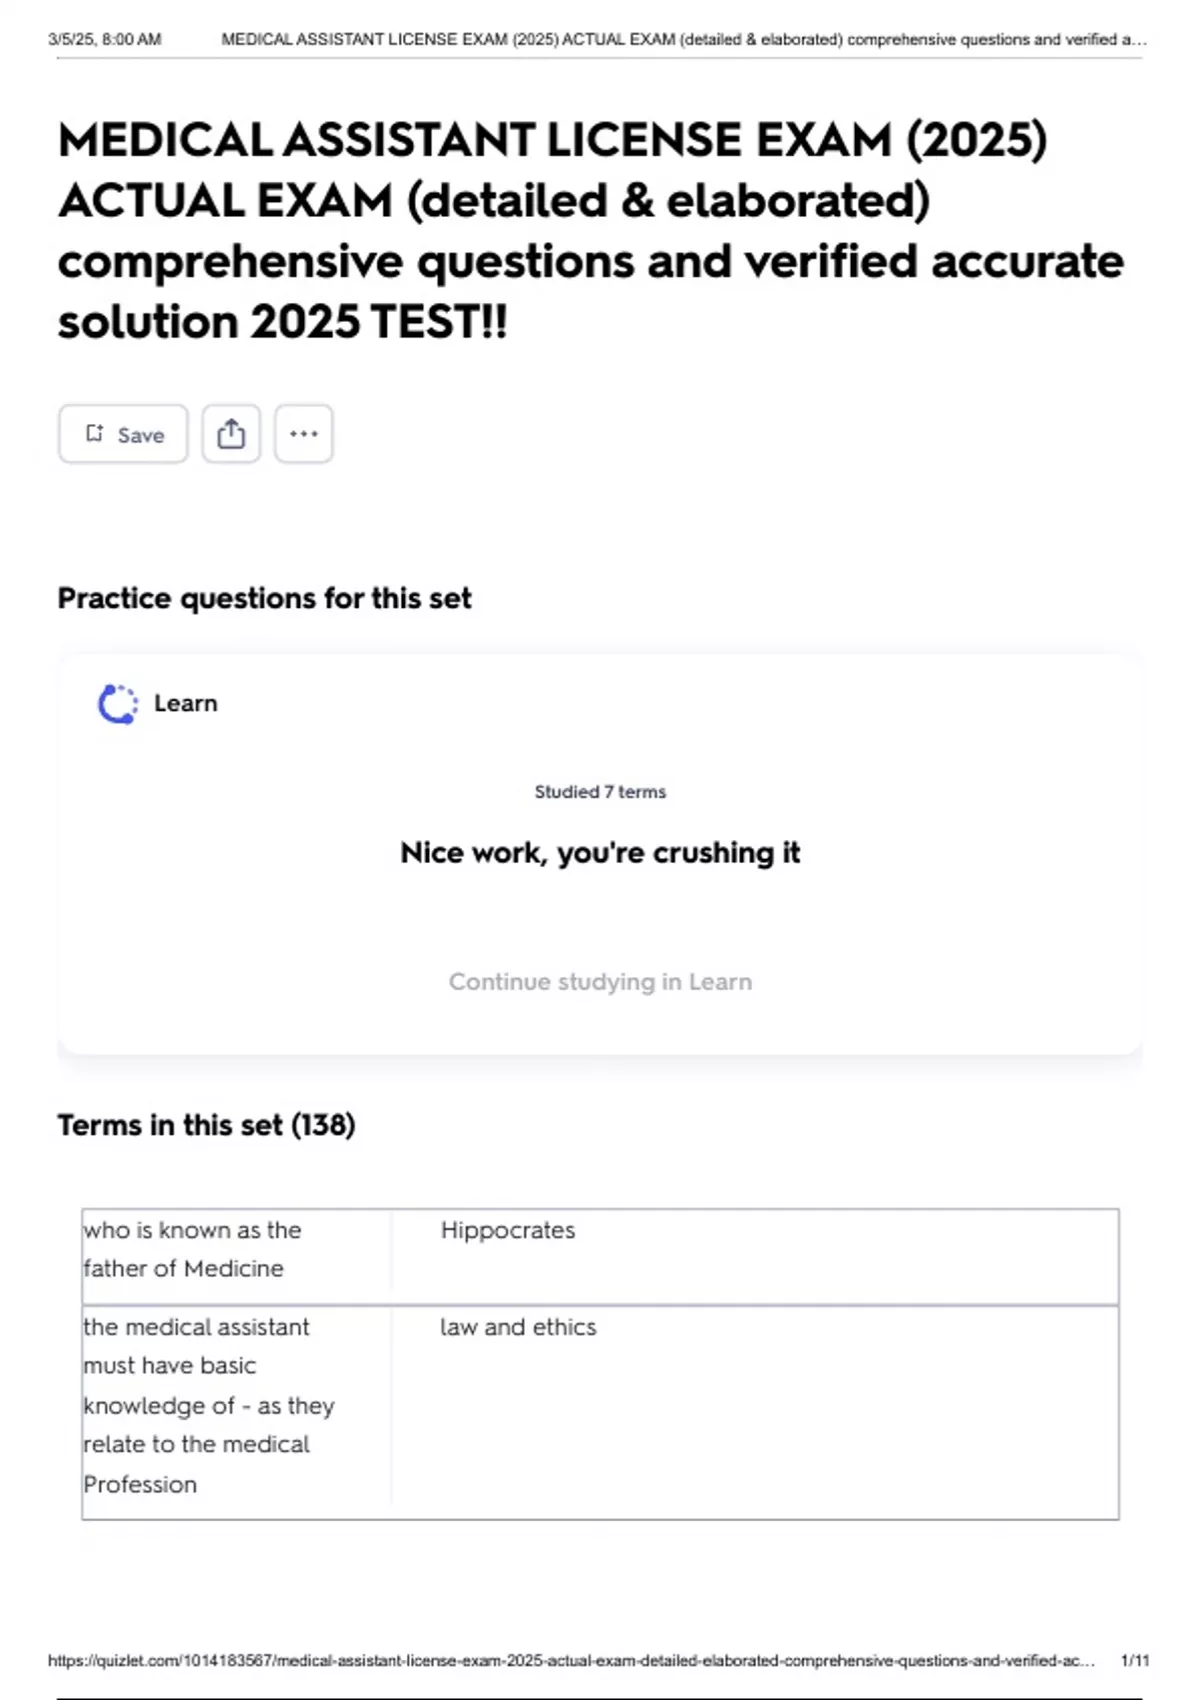
Task: Click the 3/5/25, 8:00 AM timestamp
Action: click(104, 40)
